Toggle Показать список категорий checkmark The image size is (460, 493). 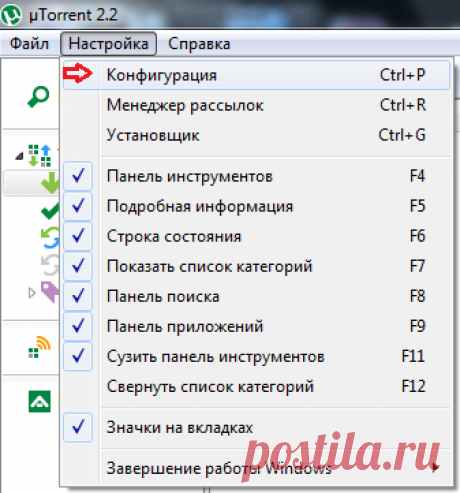tap(78, 266)
